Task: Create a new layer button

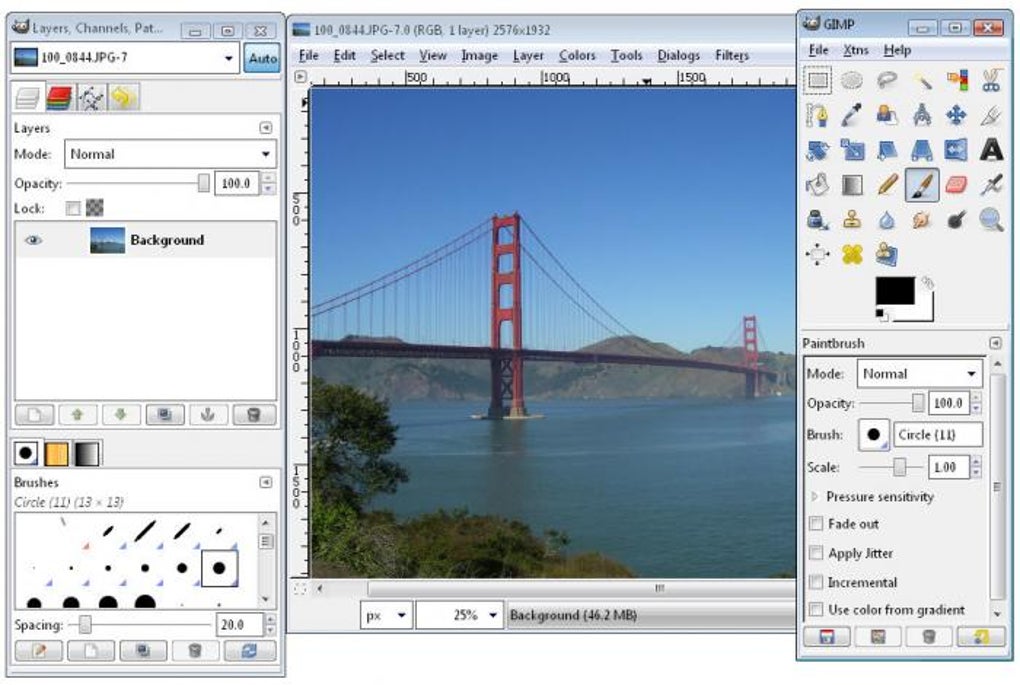Action: pos(34,414)
